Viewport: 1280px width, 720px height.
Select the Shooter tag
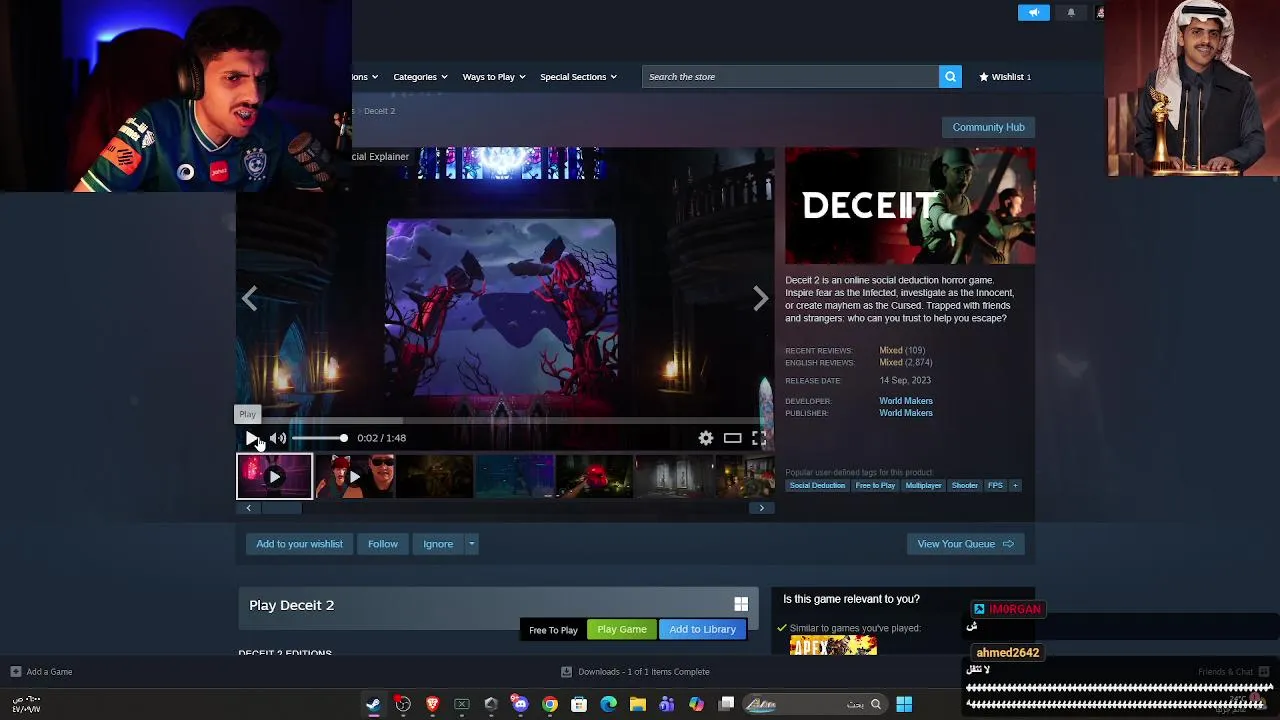965,485
